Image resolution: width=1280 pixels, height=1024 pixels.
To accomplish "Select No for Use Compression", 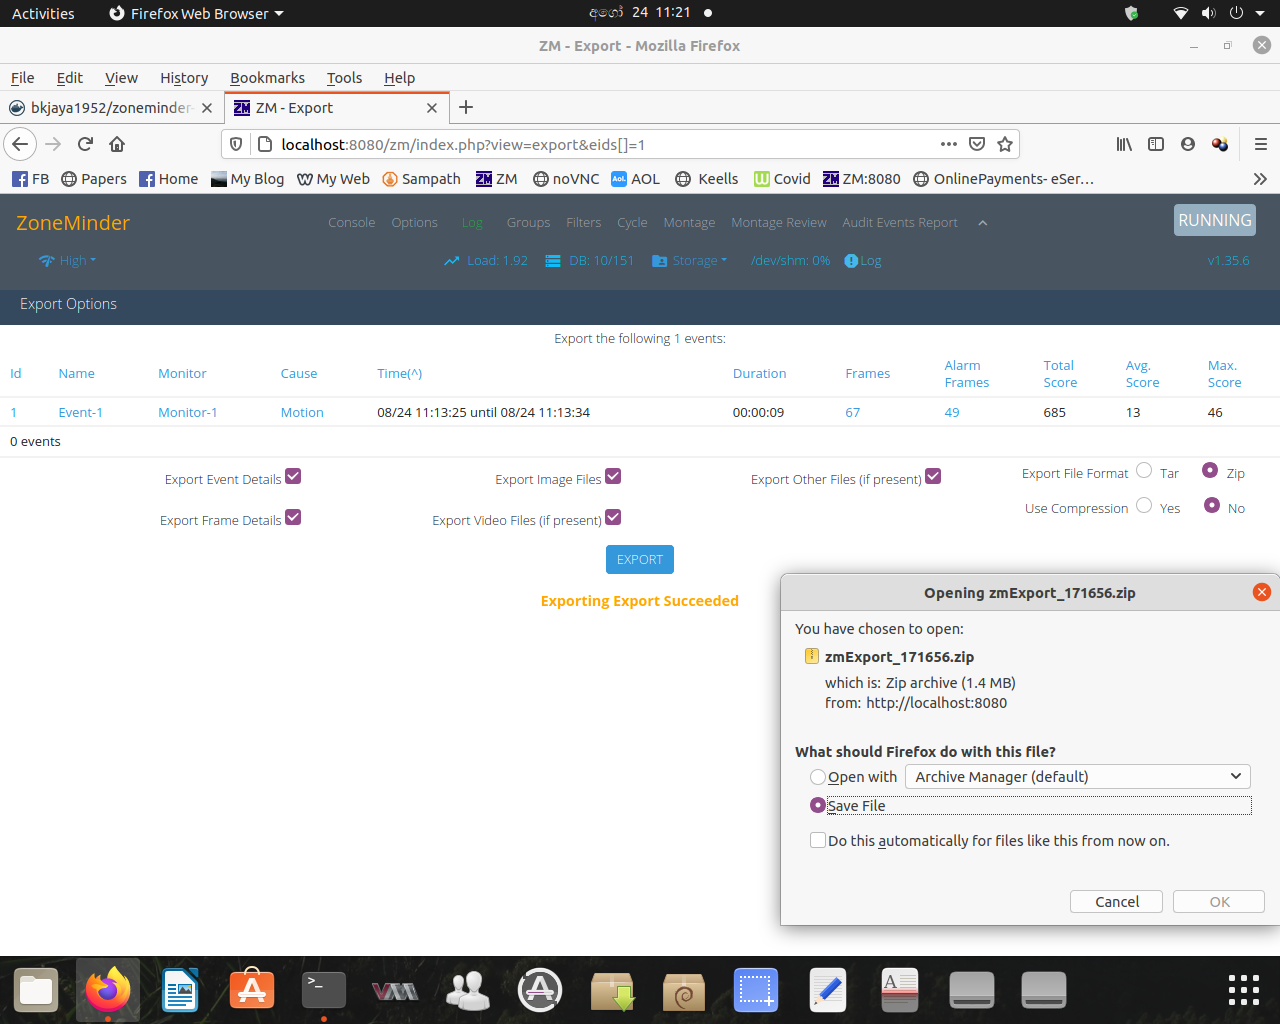I will point(1211,505).
